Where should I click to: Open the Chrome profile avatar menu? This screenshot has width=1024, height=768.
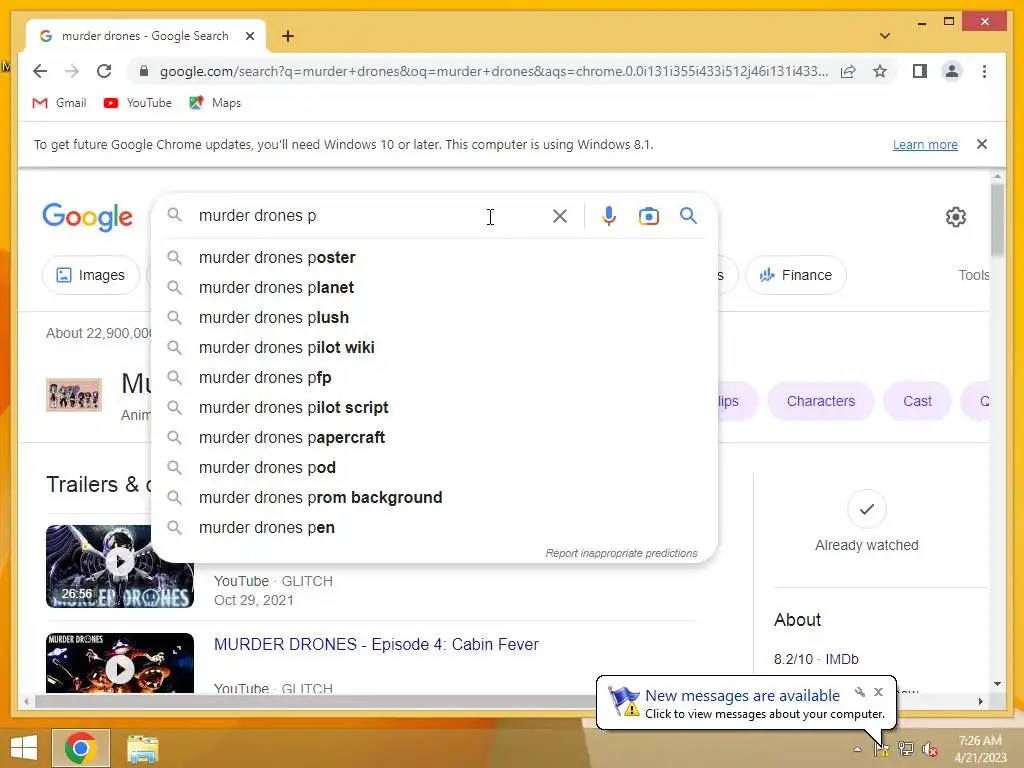[x=952, y=71]
